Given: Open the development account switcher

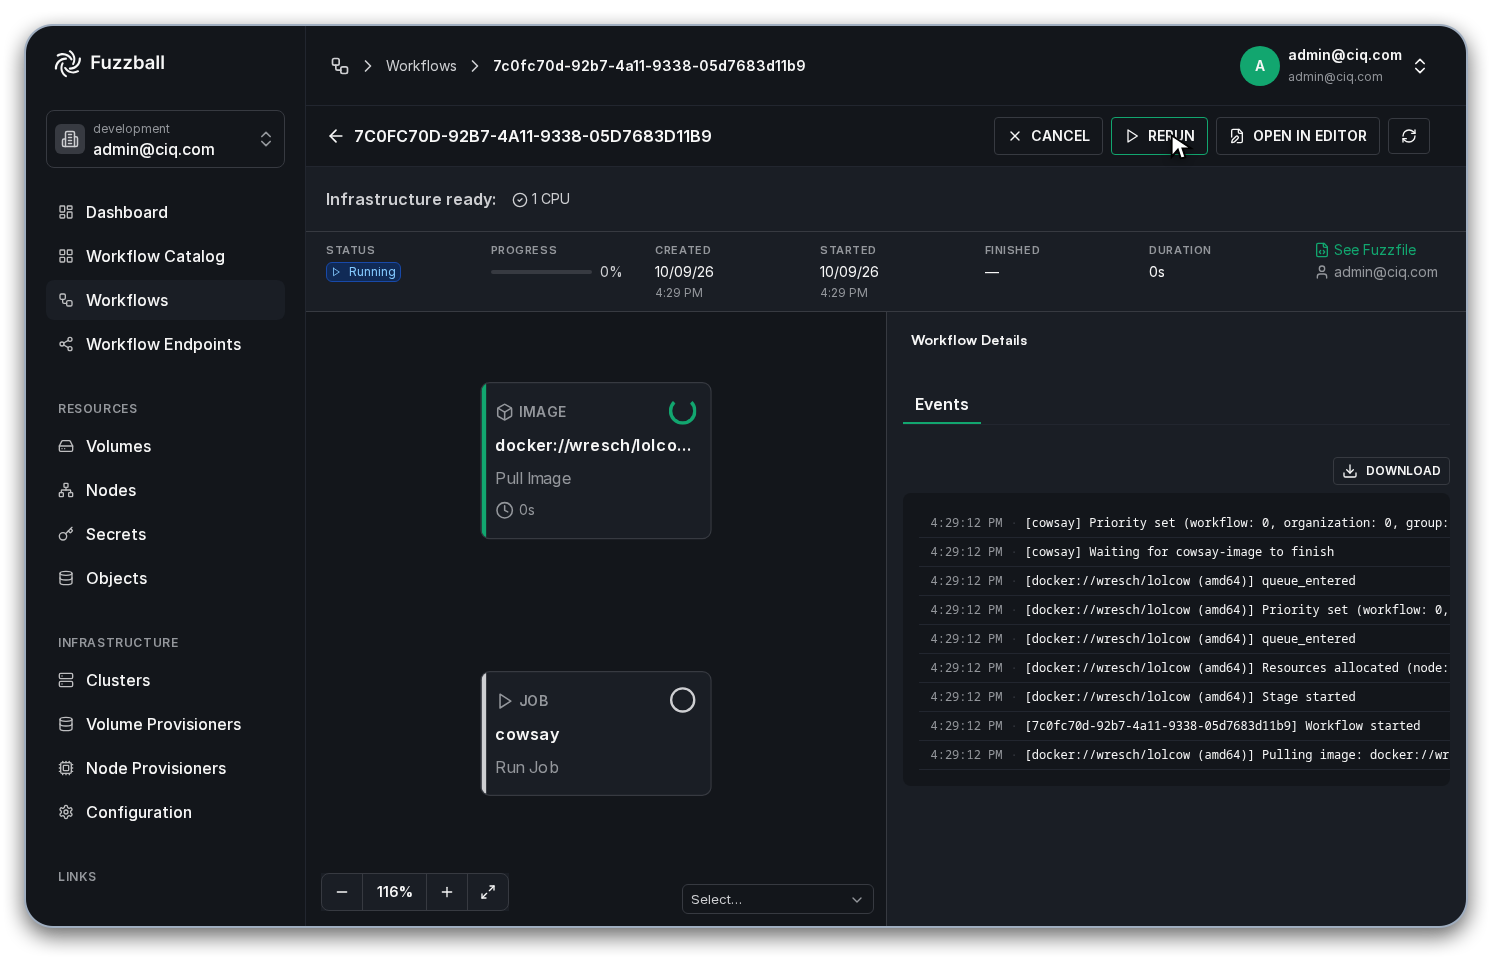Looking at the screenshot, I should 165,139.
